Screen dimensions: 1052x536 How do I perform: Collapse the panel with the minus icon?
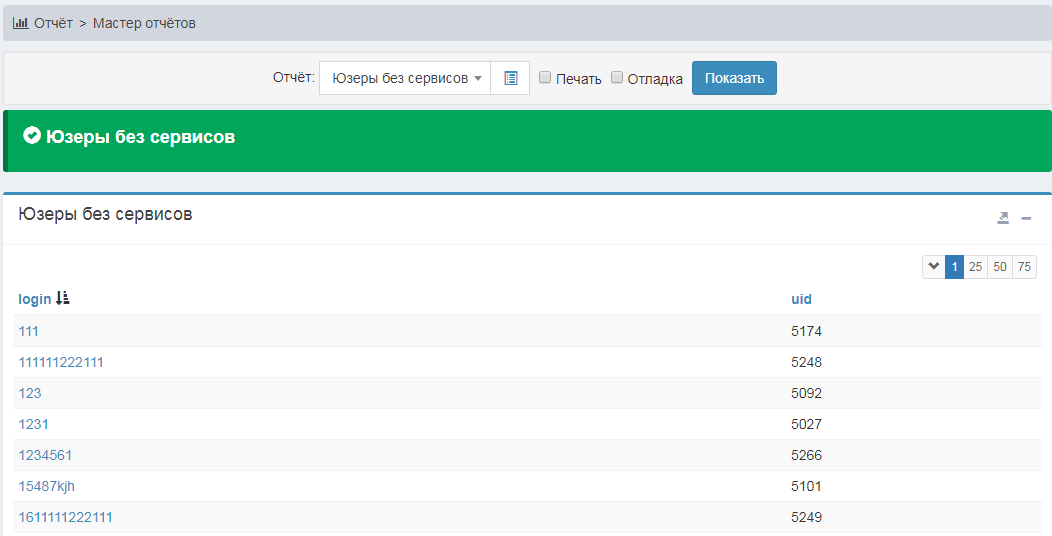(1026, 218)
